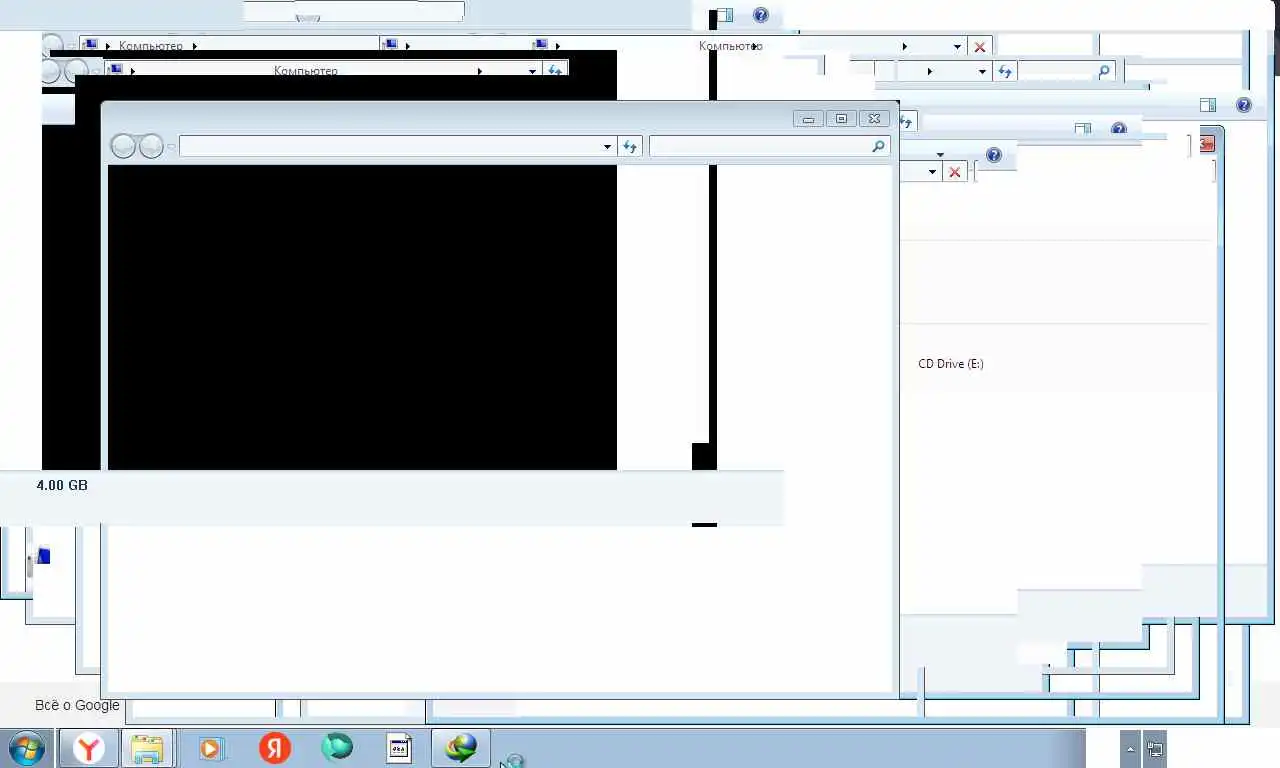Open Yandex Browser from the taskbar

coord(89,748)
